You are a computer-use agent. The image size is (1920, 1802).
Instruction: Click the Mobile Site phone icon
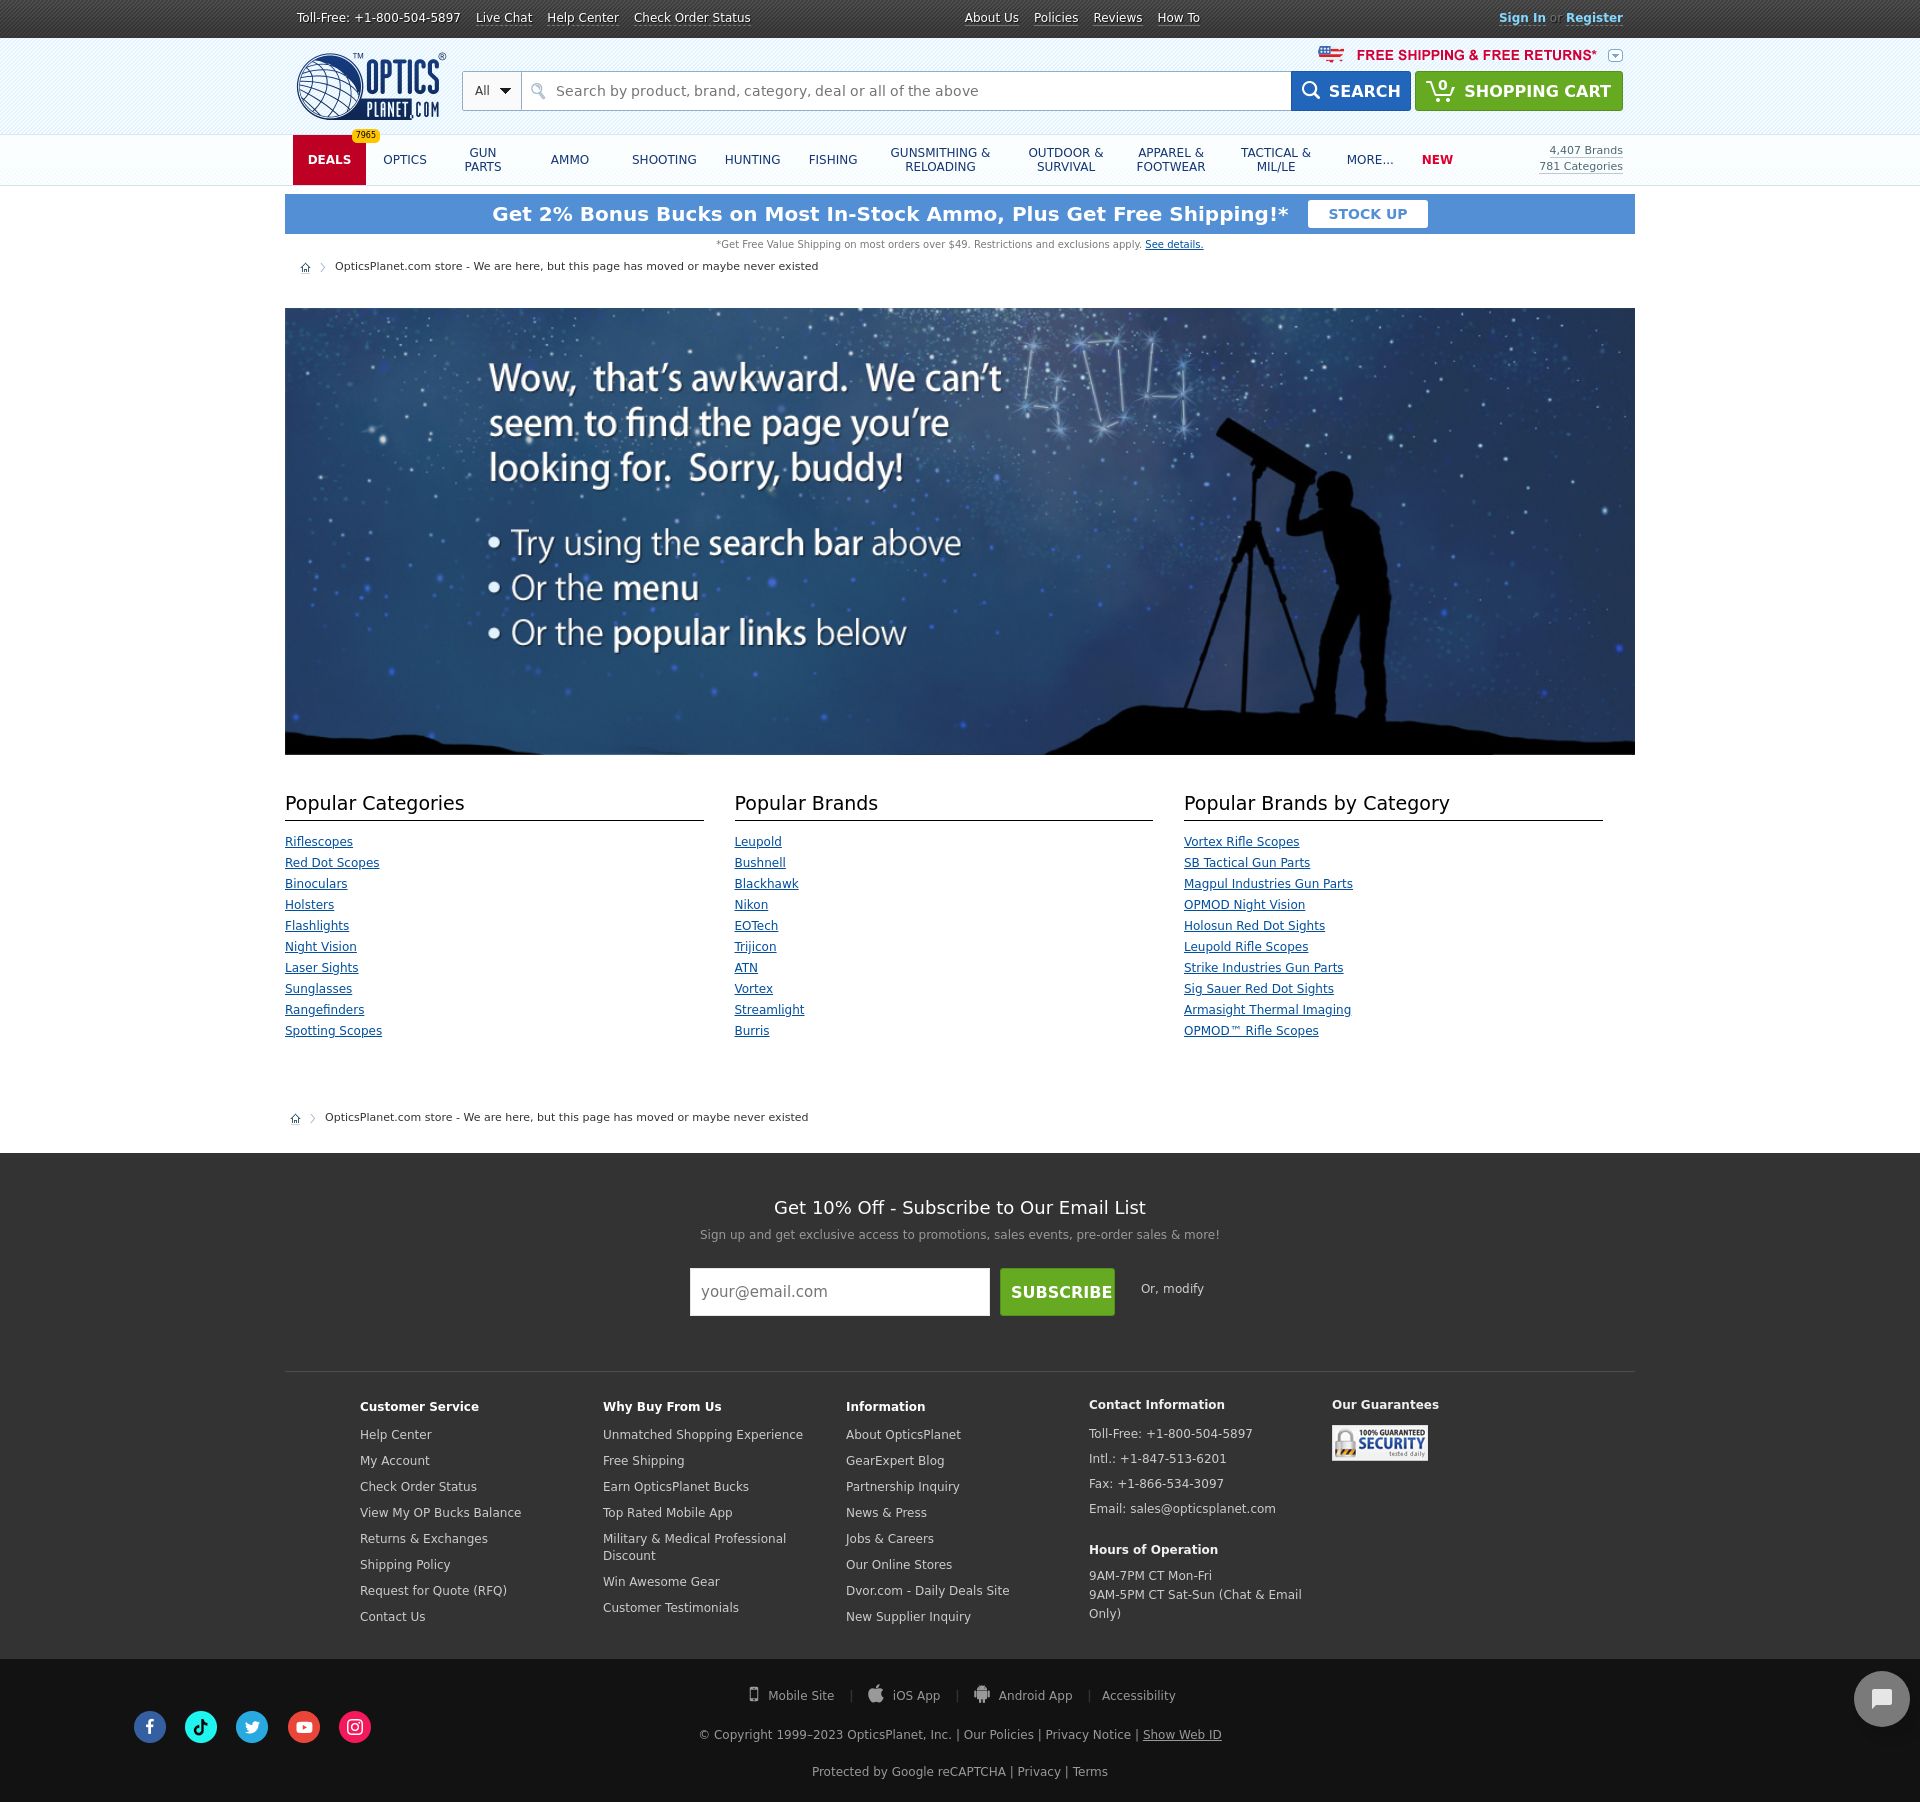pyautogui.click(x=754, y=1694)
